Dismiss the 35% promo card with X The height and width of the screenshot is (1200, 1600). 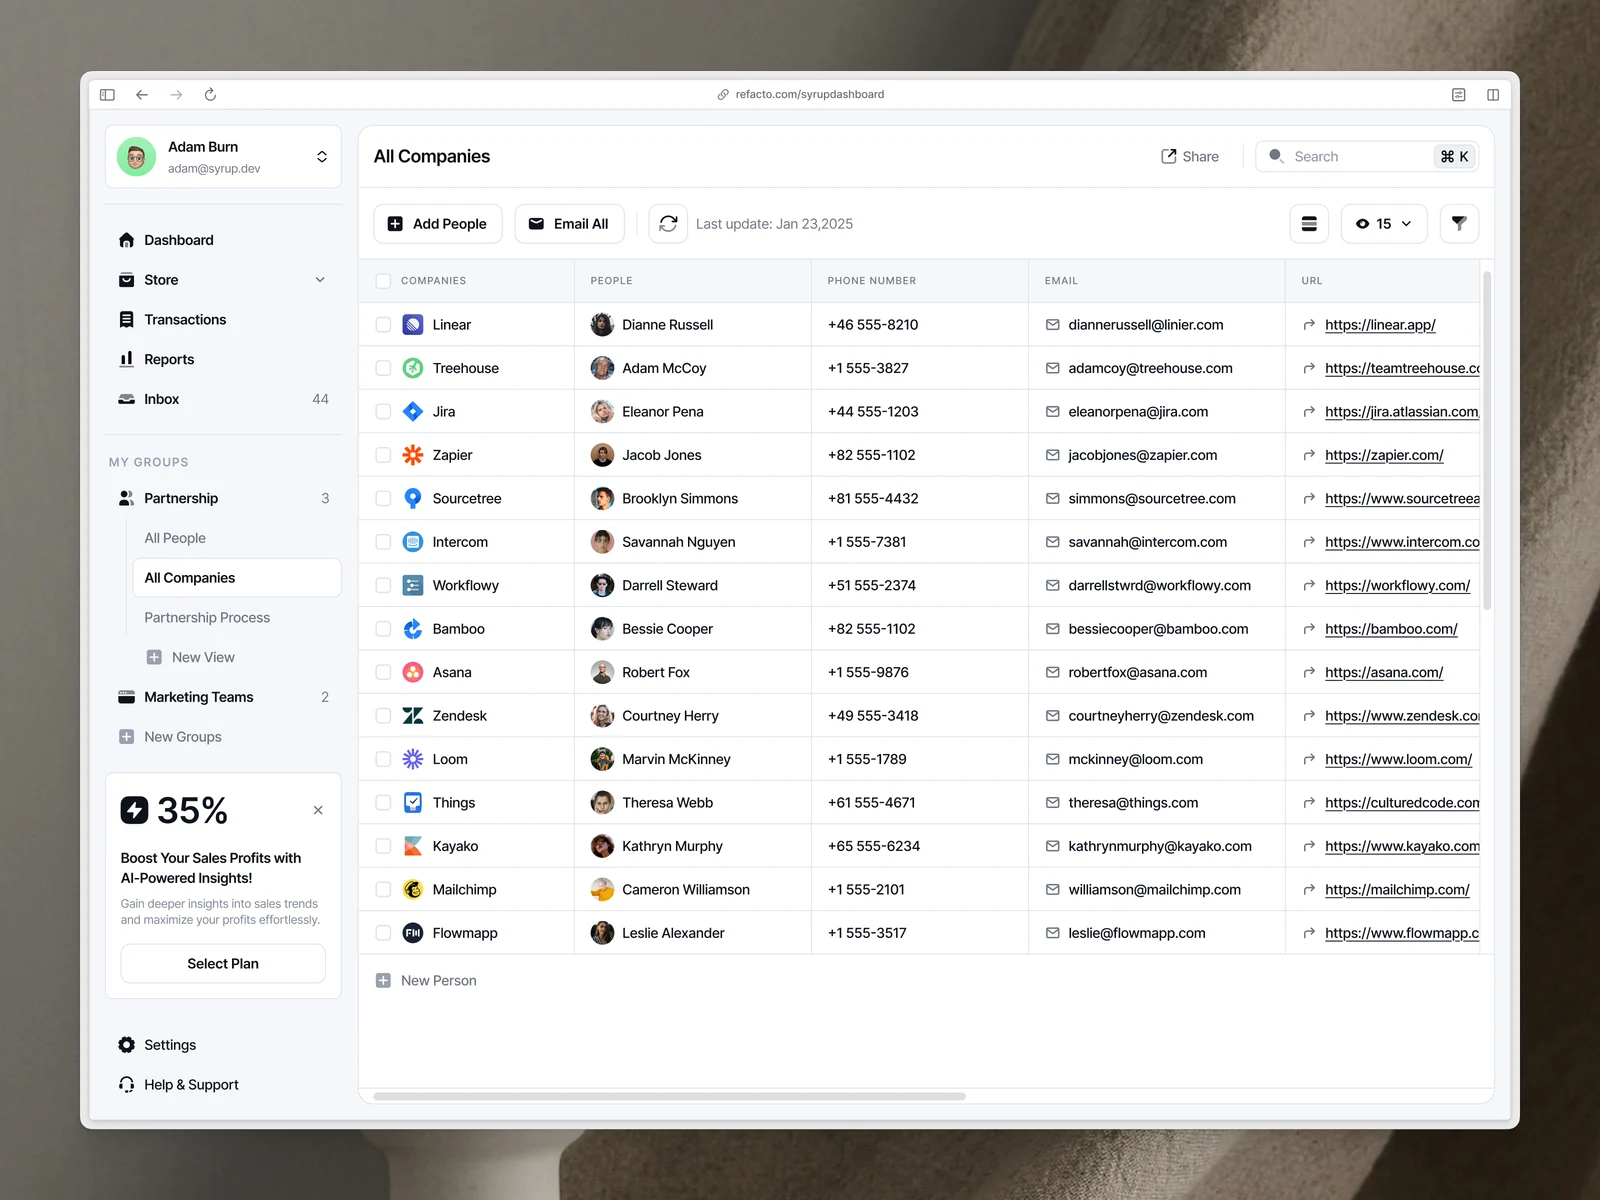coord(318,810)
